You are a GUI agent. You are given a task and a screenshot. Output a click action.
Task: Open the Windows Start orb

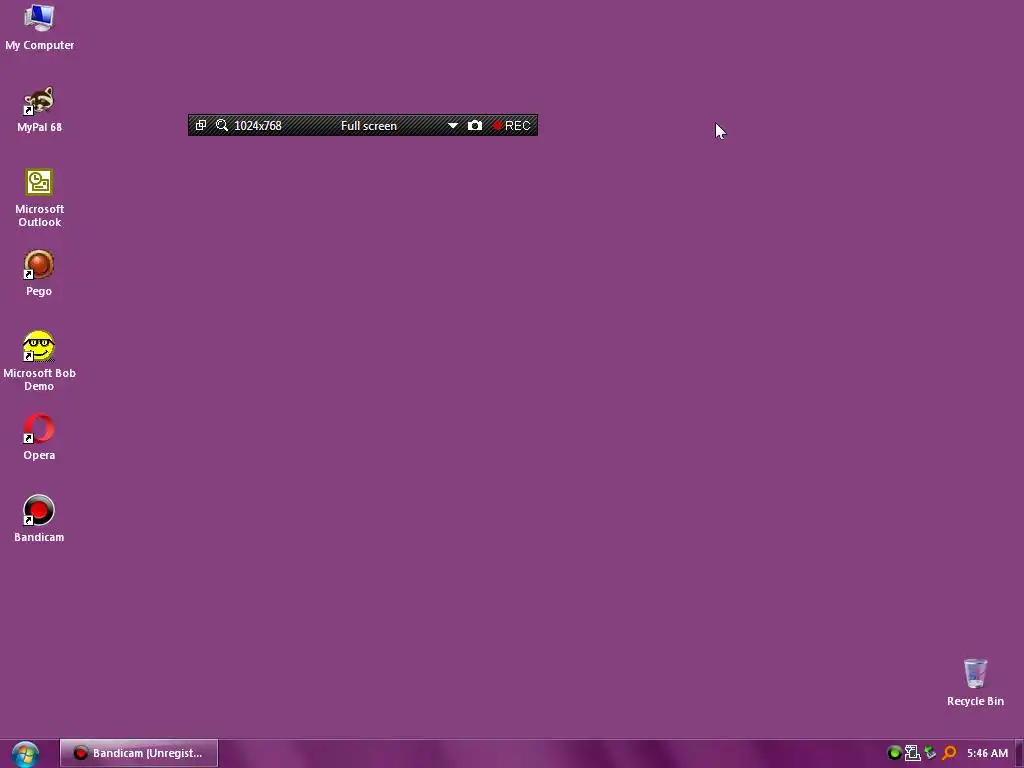(25, 754)
